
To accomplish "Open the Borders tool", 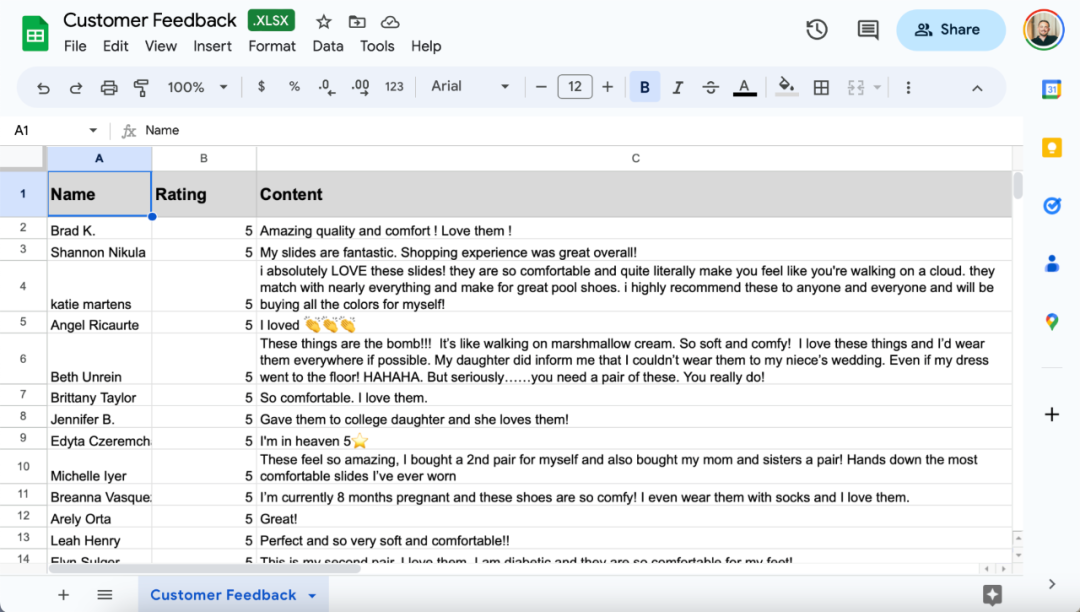I will point(821,87).
